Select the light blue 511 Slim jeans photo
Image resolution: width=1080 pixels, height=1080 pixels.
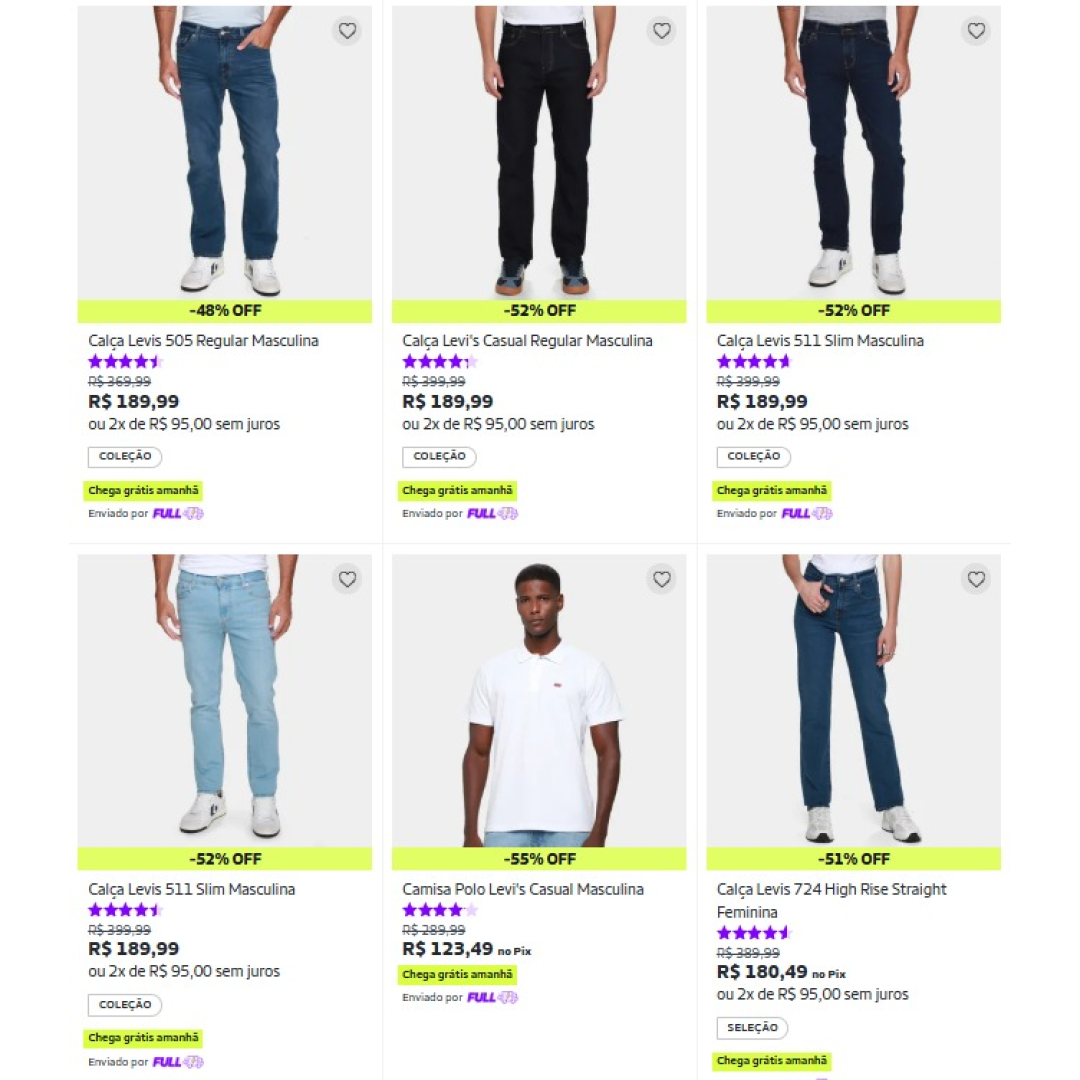(x=225, y=701)
